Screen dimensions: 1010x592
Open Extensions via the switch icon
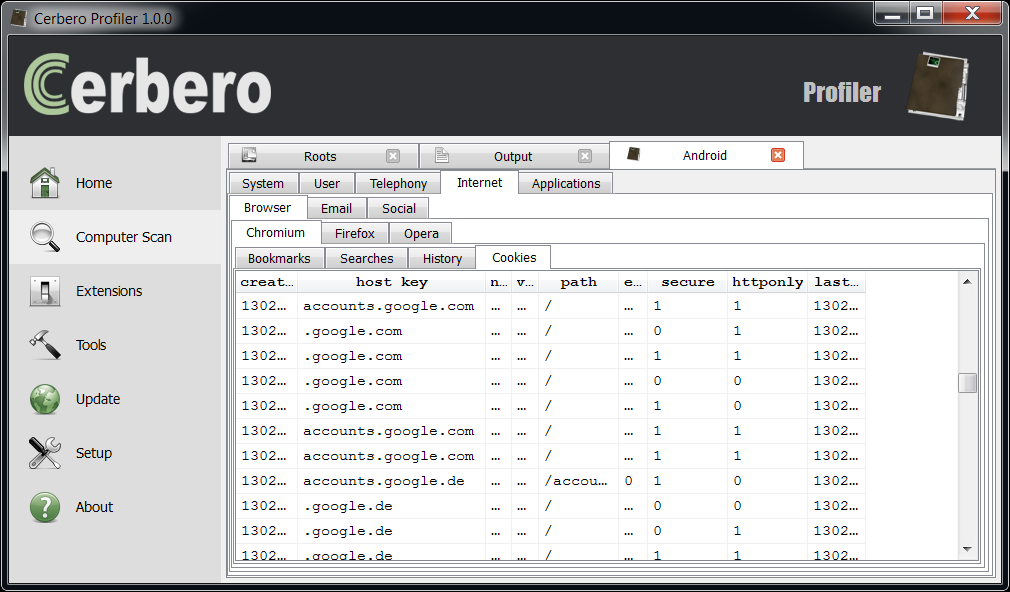click(x=44, y=291)
